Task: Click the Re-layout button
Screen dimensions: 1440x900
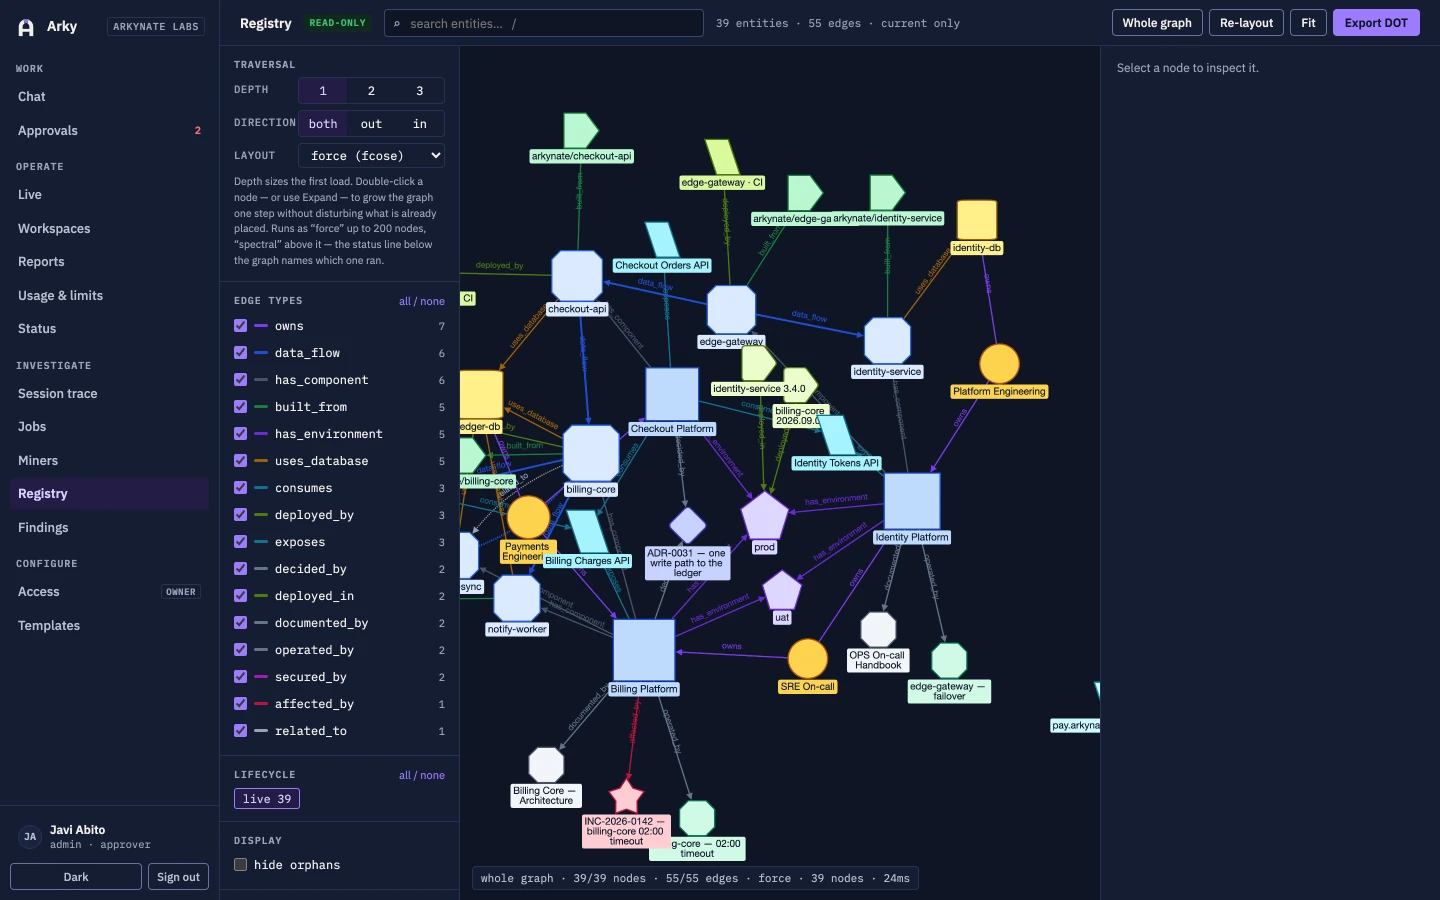Action: click(1247, 23)
